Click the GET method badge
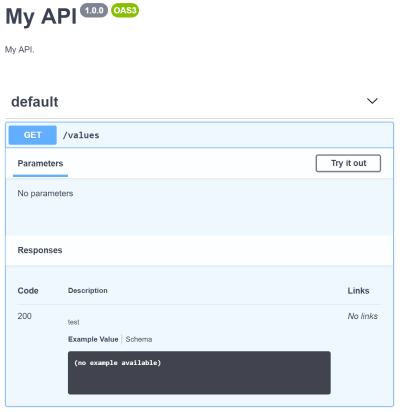Viewport: 400px width, 412px height. point(33,135)
